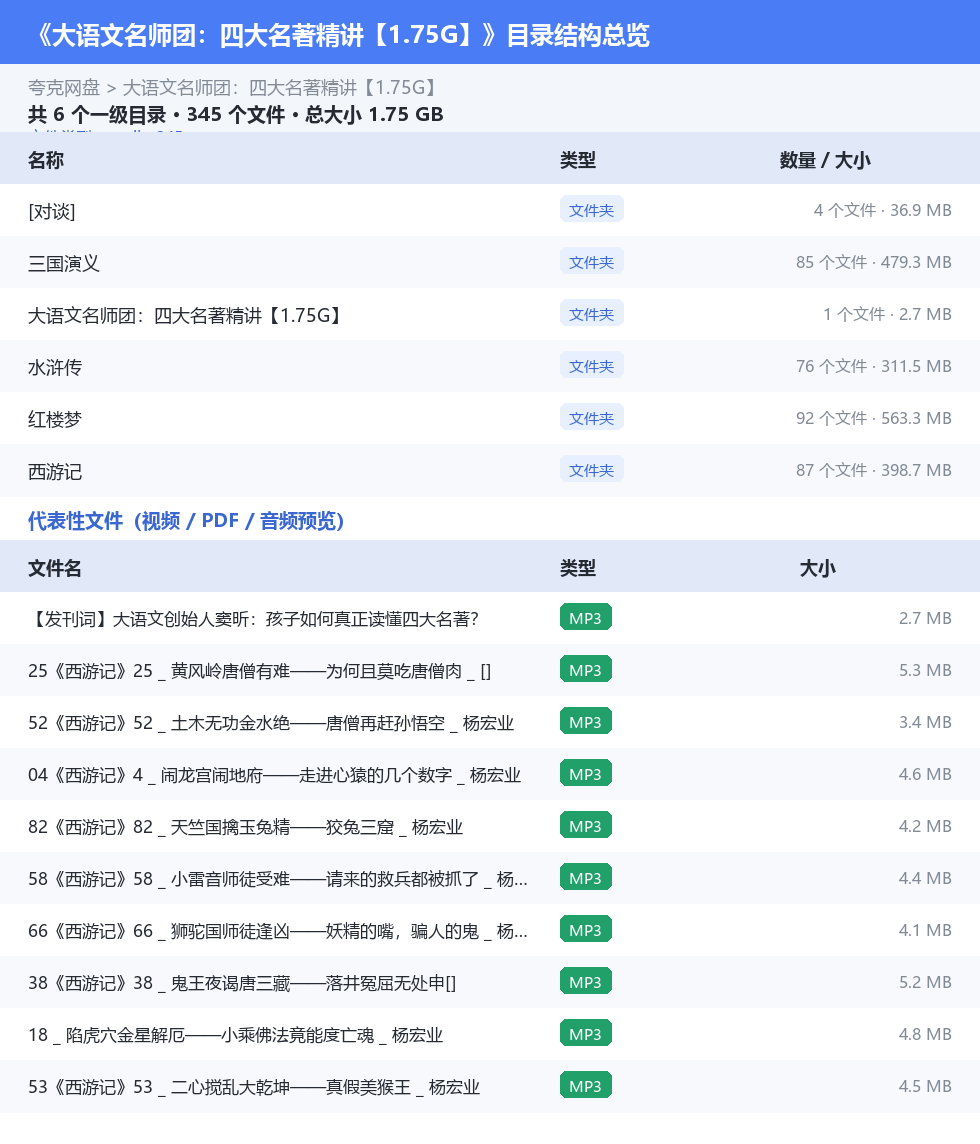Open the 水浒传 folder name
Image resolution: width=980 pixels, height=1144 pixels.
pos(55,367)
